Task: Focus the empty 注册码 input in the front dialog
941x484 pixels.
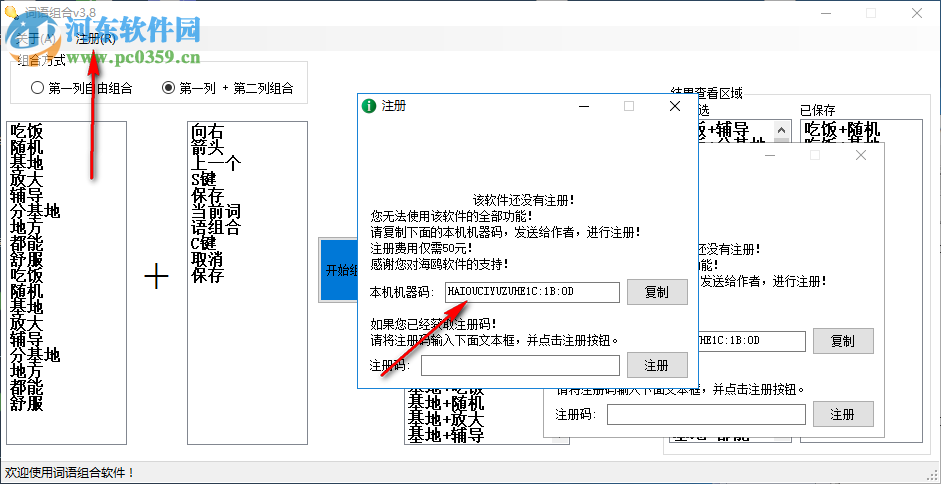Action: click(520, 365)
